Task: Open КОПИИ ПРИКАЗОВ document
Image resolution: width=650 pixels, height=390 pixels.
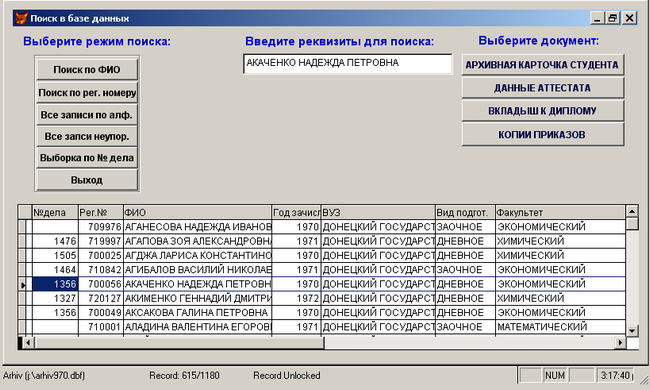Action: click(x=543, y=134)
